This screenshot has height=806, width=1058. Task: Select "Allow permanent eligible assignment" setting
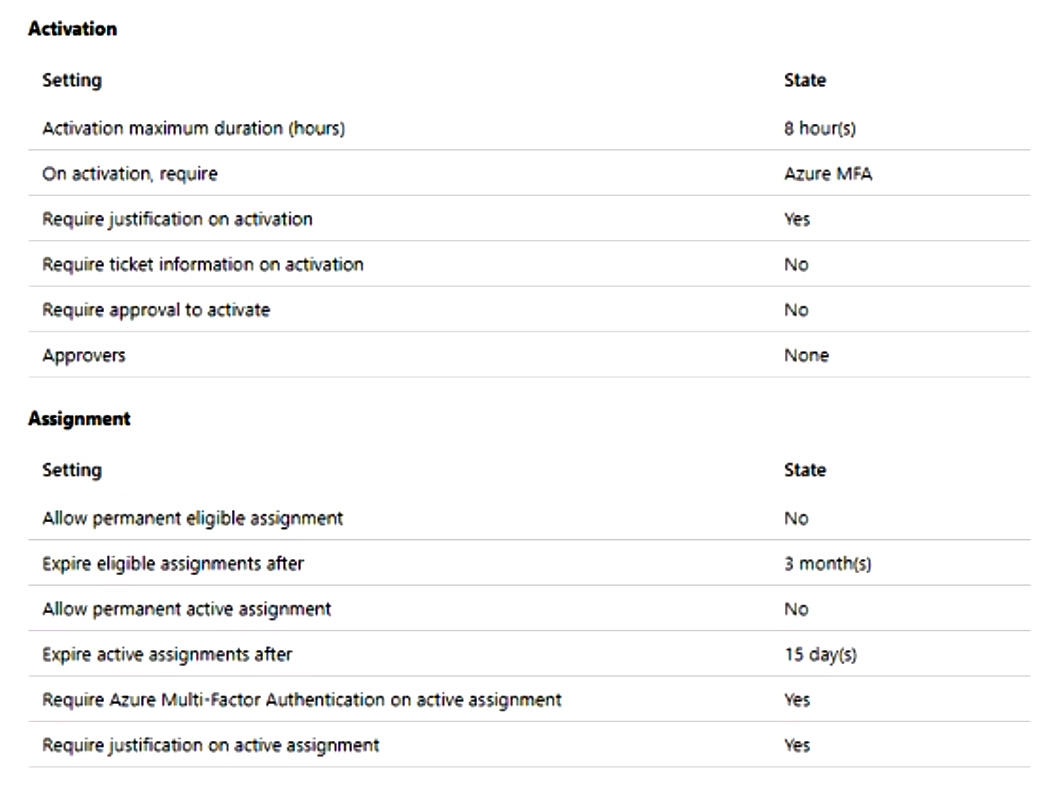coord(192,518)
